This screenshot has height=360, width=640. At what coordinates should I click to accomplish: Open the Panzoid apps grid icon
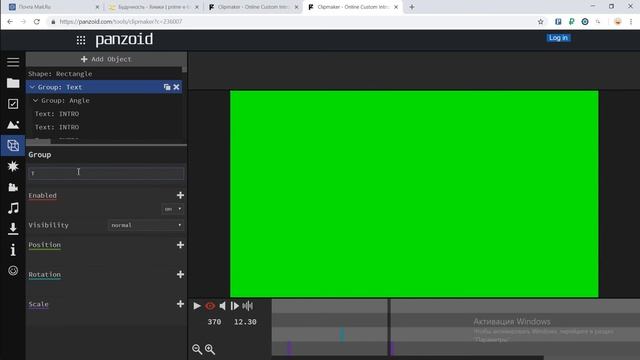tap(81, 40)
